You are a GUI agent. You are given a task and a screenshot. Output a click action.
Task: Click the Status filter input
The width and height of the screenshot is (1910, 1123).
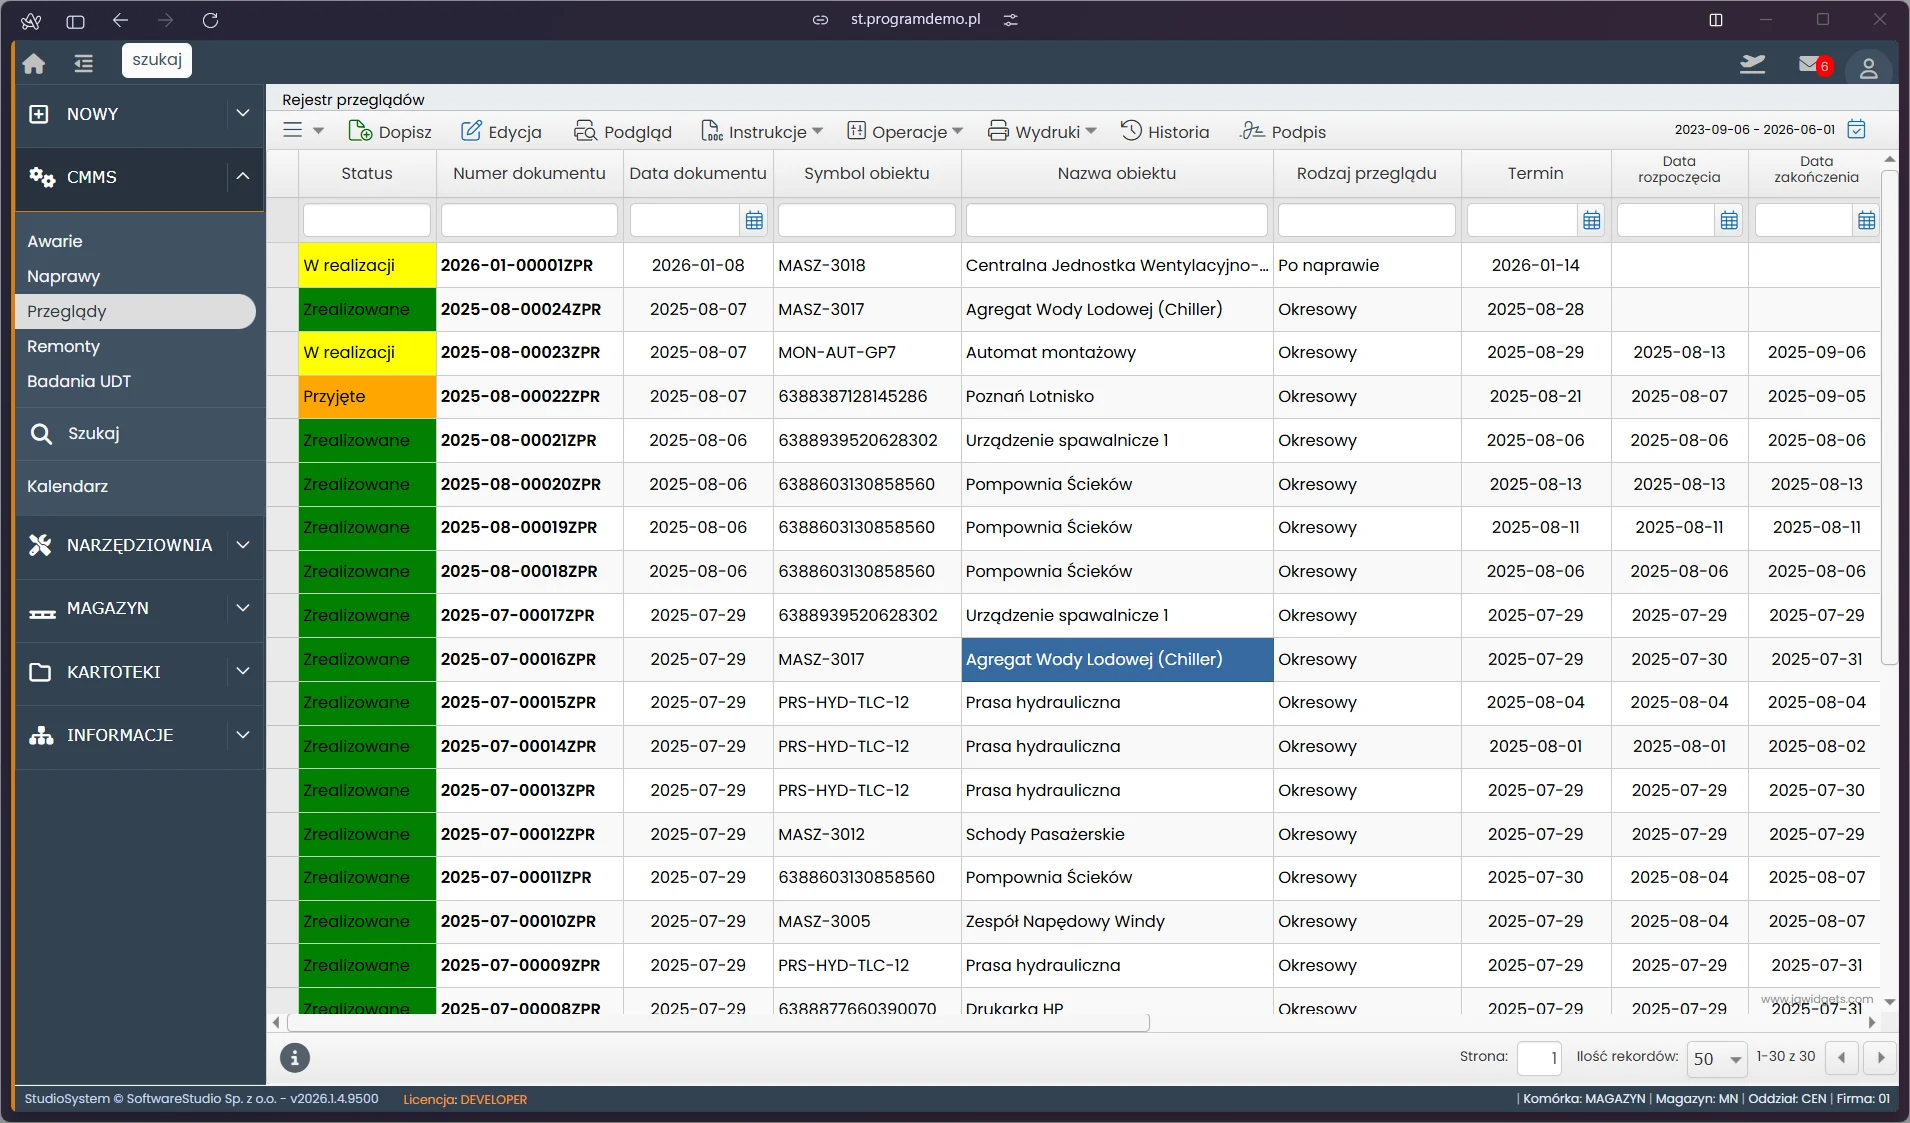(x=366, y=220)
